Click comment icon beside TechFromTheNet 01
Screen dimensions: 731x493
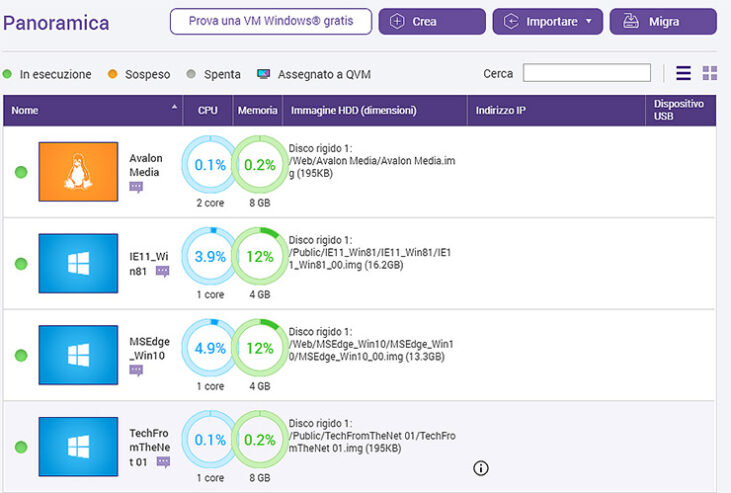(163, 462)
